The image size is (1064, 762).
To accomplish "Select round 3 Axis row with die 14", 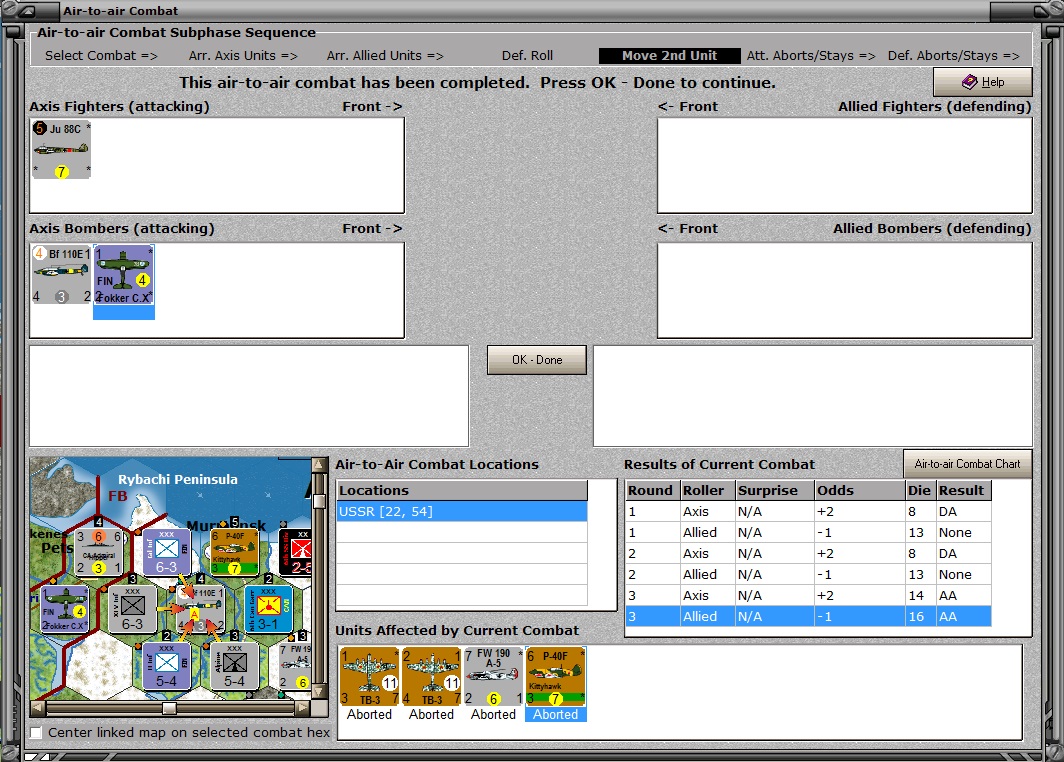I will (x=808, y=596).
